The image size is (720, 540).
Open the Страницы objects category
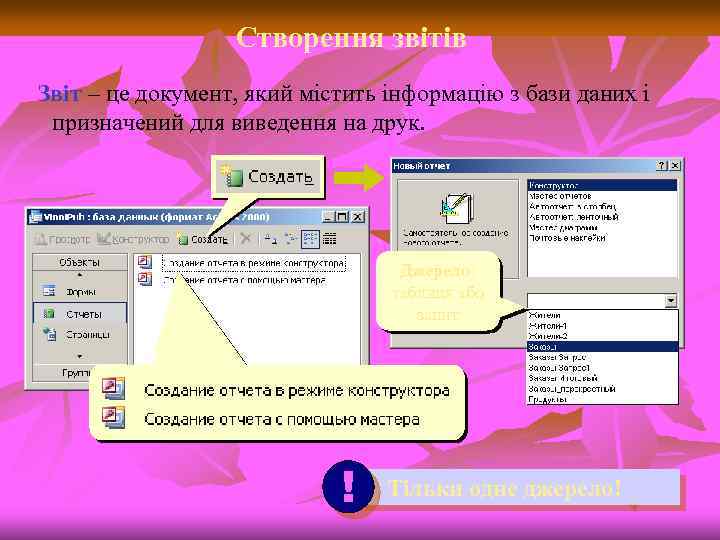(80, 335)
